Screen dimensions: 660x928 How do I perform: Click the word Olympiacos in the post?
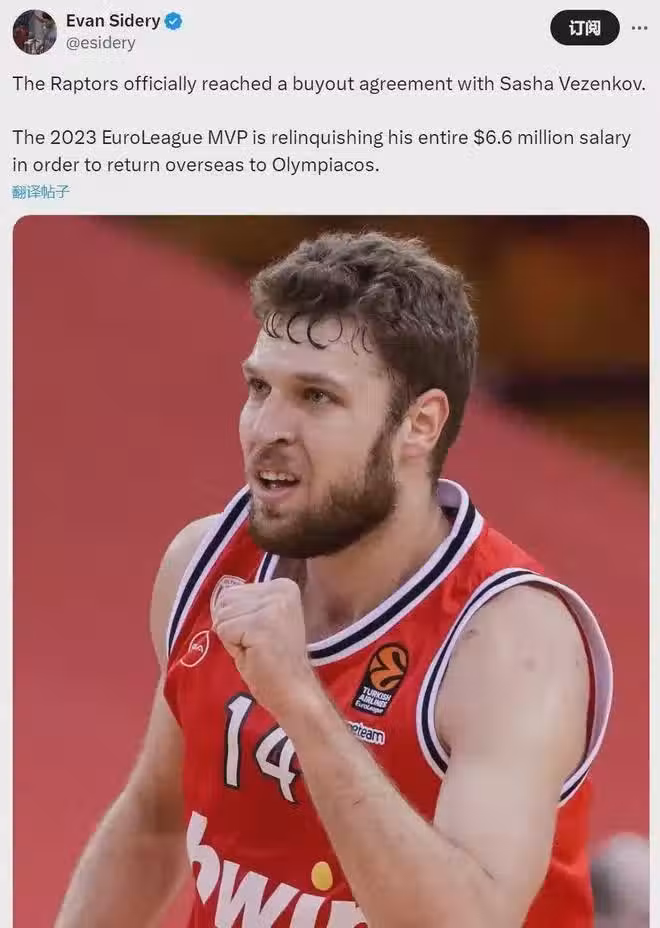pyautogui.click(x=324, y=165)
